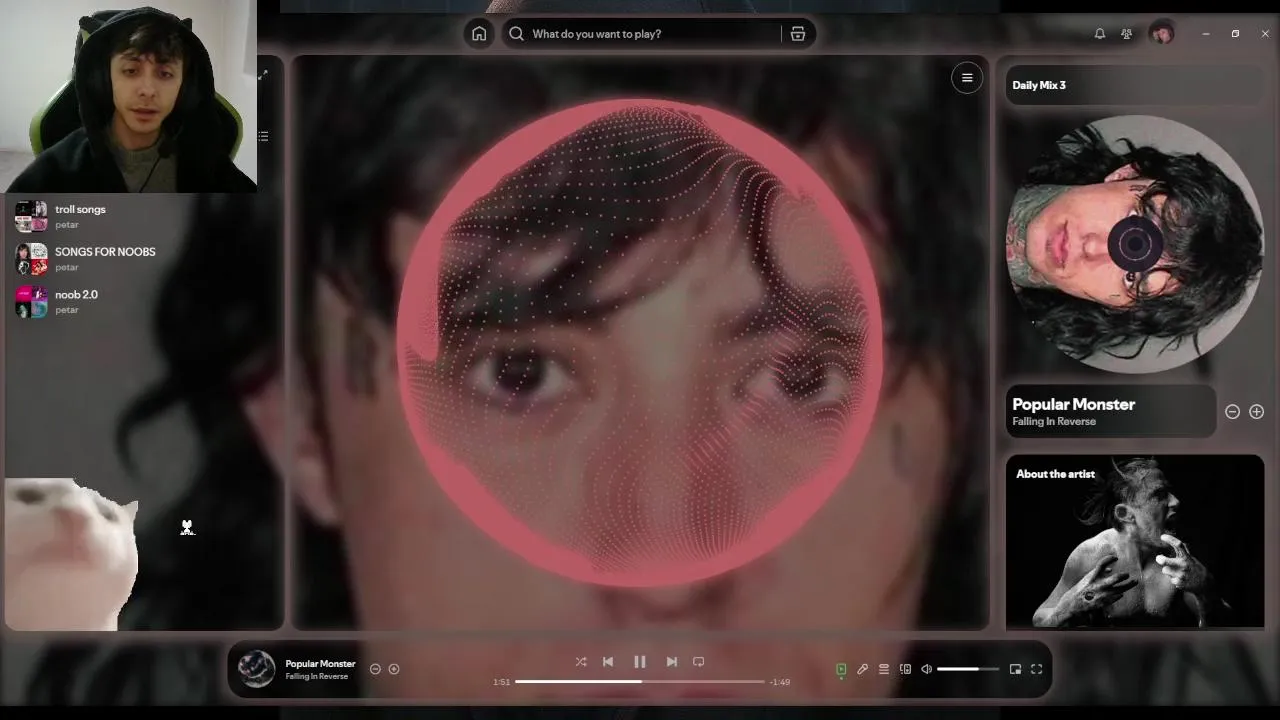Show lyrics with the microphone icon
This screenshot has height=720, width=1280.
tap(862, 669)
